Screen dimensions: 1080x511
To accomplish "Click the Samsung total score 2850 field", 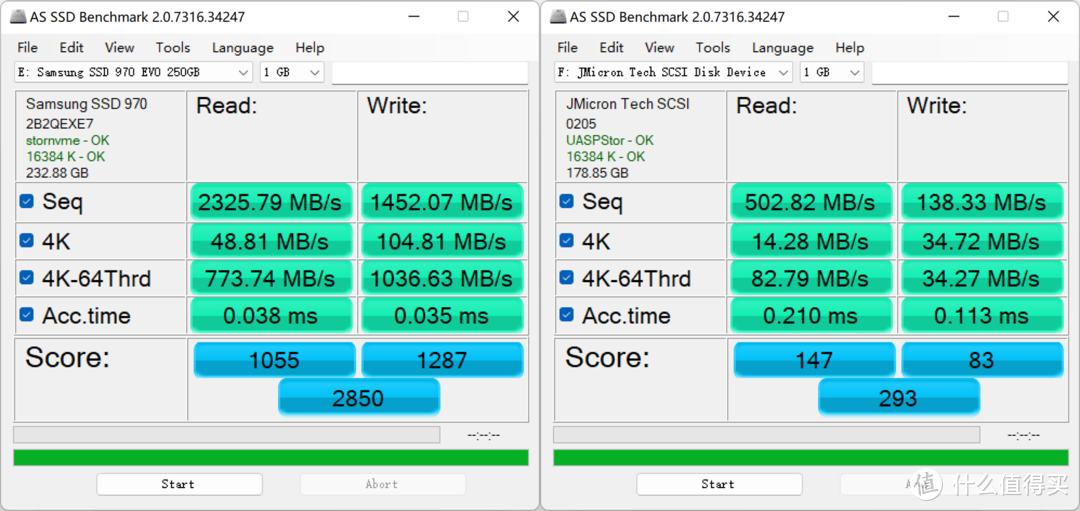I will tap(358, 398).
